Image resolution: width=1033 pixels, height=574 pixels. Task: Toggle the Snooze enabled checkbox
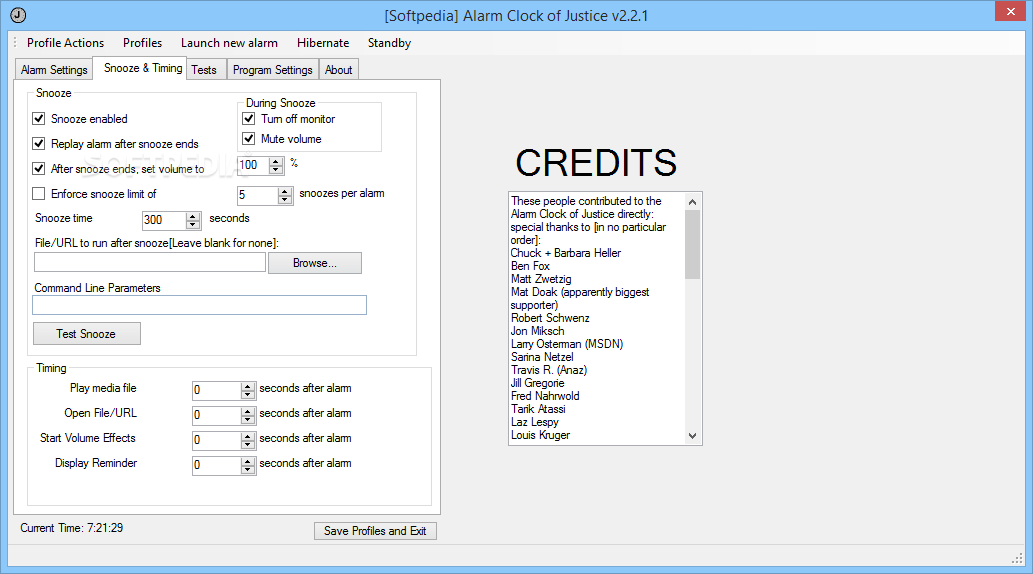click(x=39, y=119)
